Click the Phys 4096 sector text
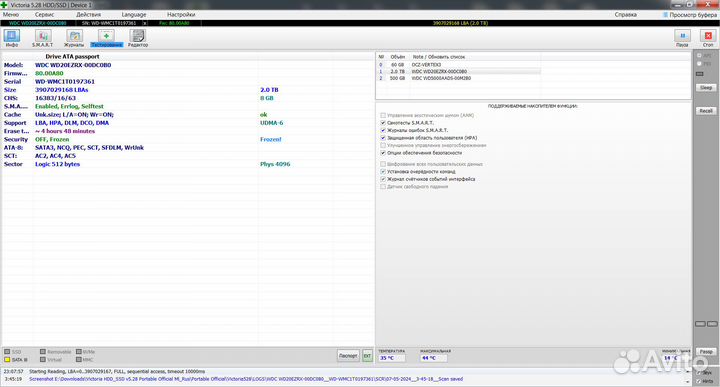 [x=275, y=164]
